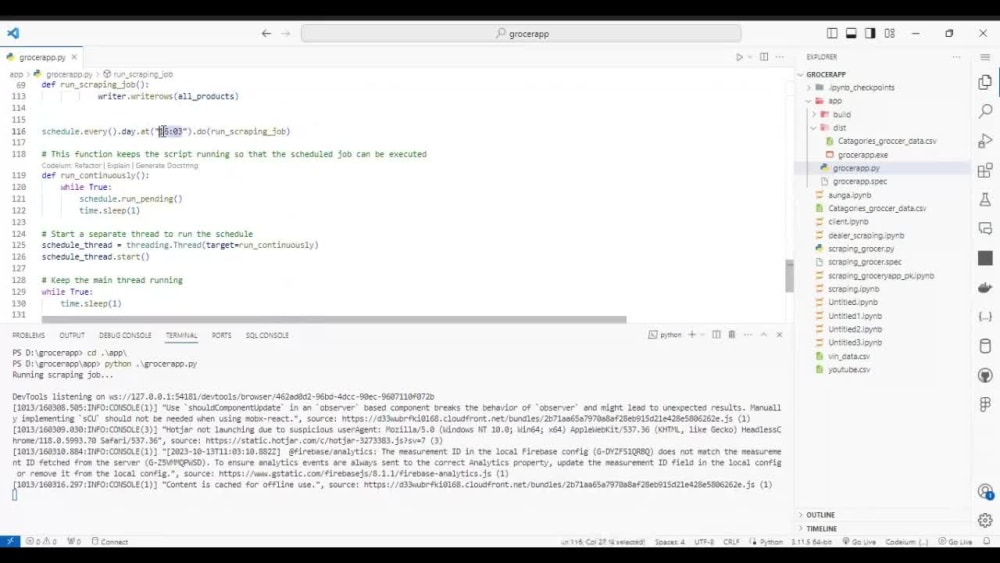Click the editor horizontal scrollbar
The width and height of the screenshot is (1000, 563).
point(334,319)
